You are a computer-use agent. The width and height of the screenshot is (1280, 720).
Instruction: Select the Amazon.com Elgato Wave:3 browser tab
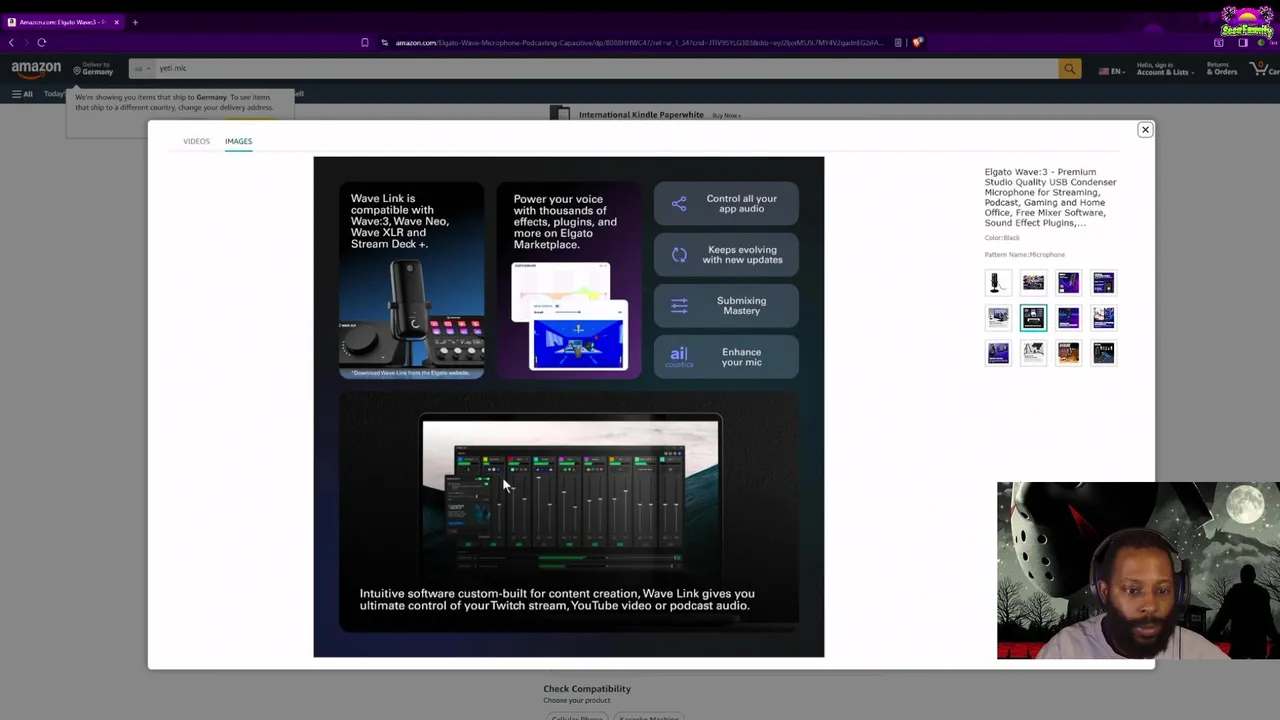pos(64,22)
